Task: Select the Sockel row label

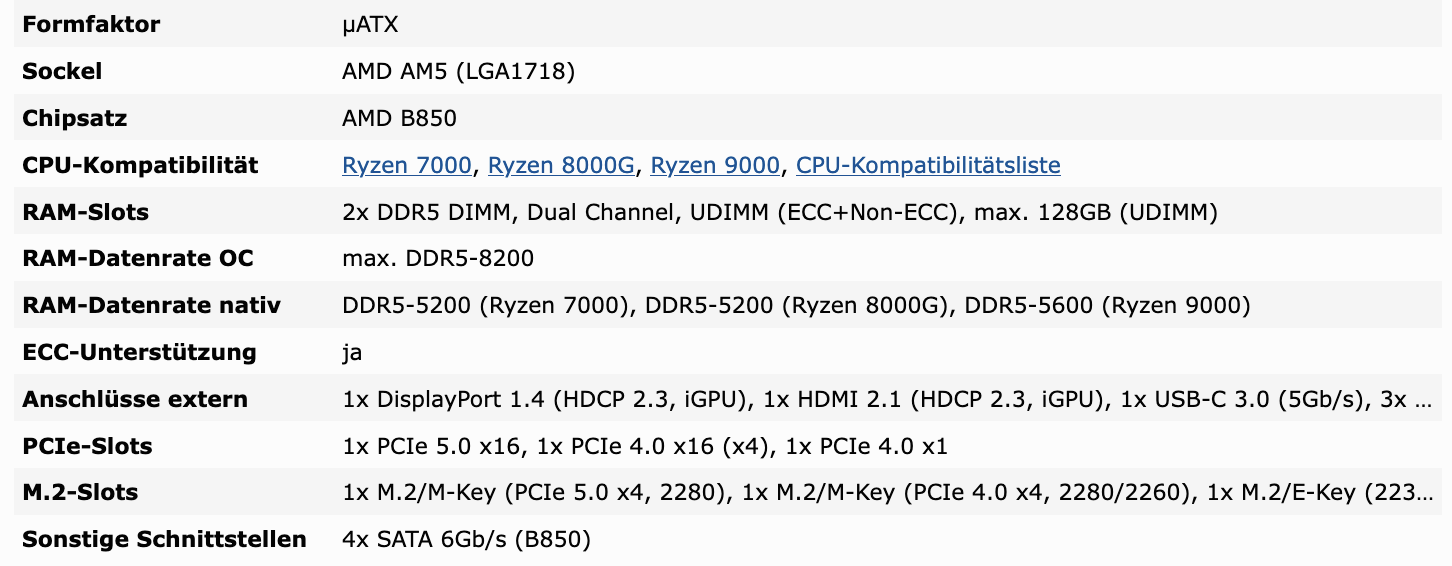Action: [x=62, y=72]
